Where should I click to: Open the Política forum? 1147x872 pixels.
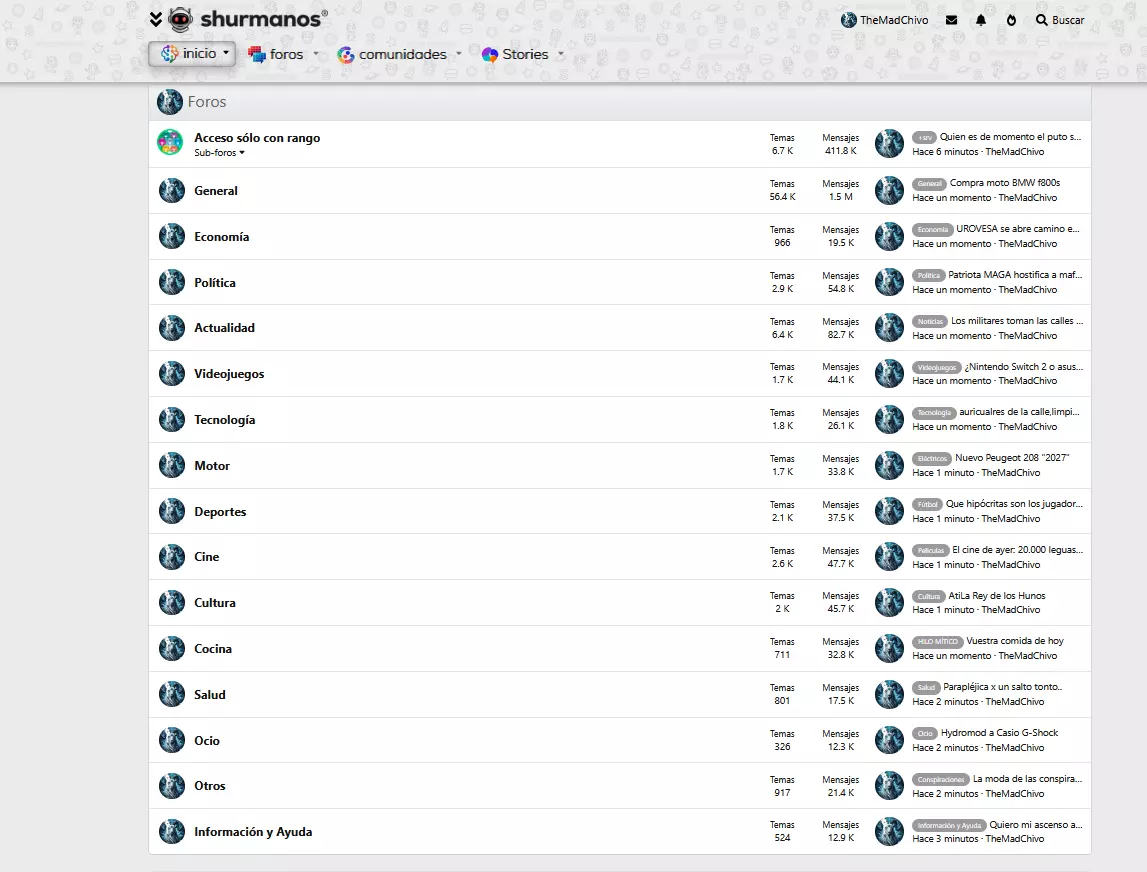click(x=214, y=283)
